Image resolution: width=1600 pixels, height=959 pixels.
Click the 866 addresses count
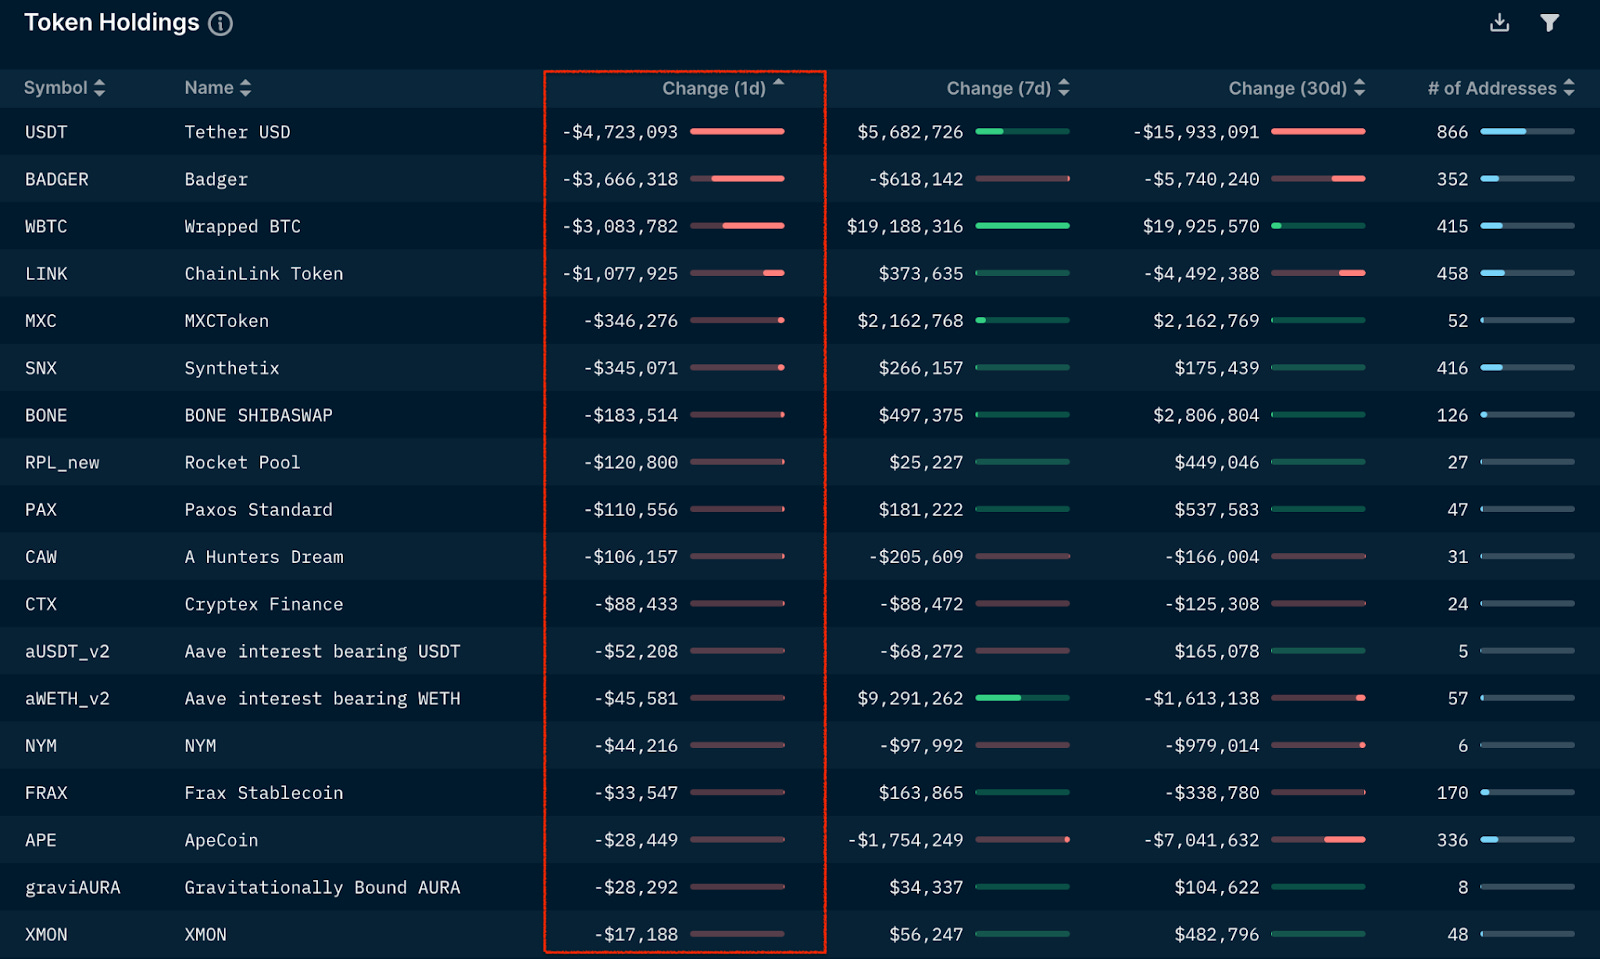coord(1452,132)
